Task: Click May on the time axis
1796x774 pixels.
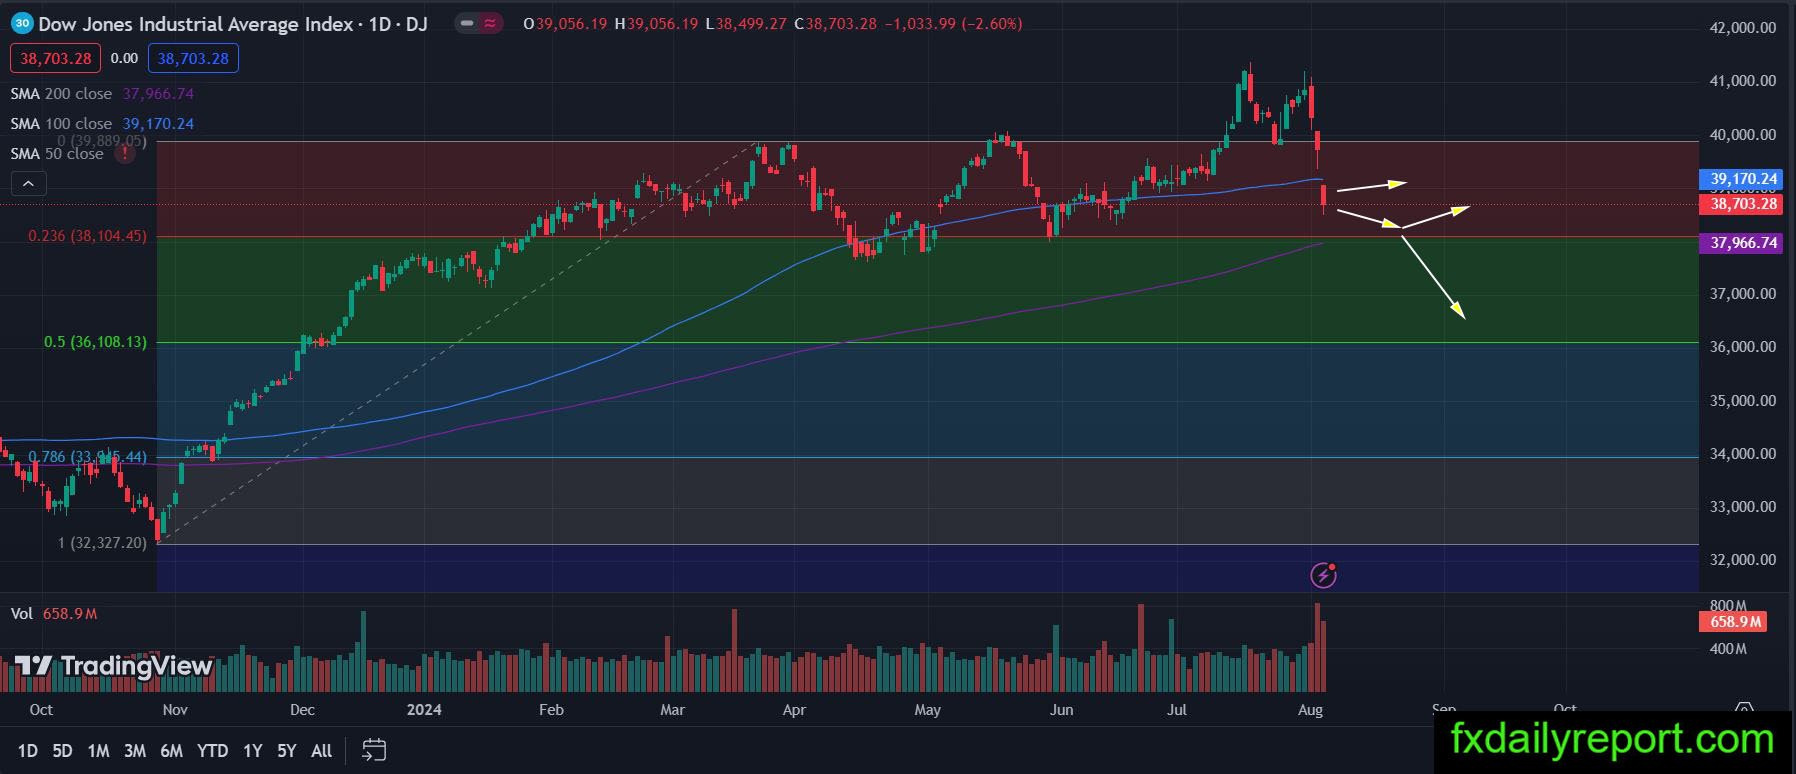Action: point(928,710)
